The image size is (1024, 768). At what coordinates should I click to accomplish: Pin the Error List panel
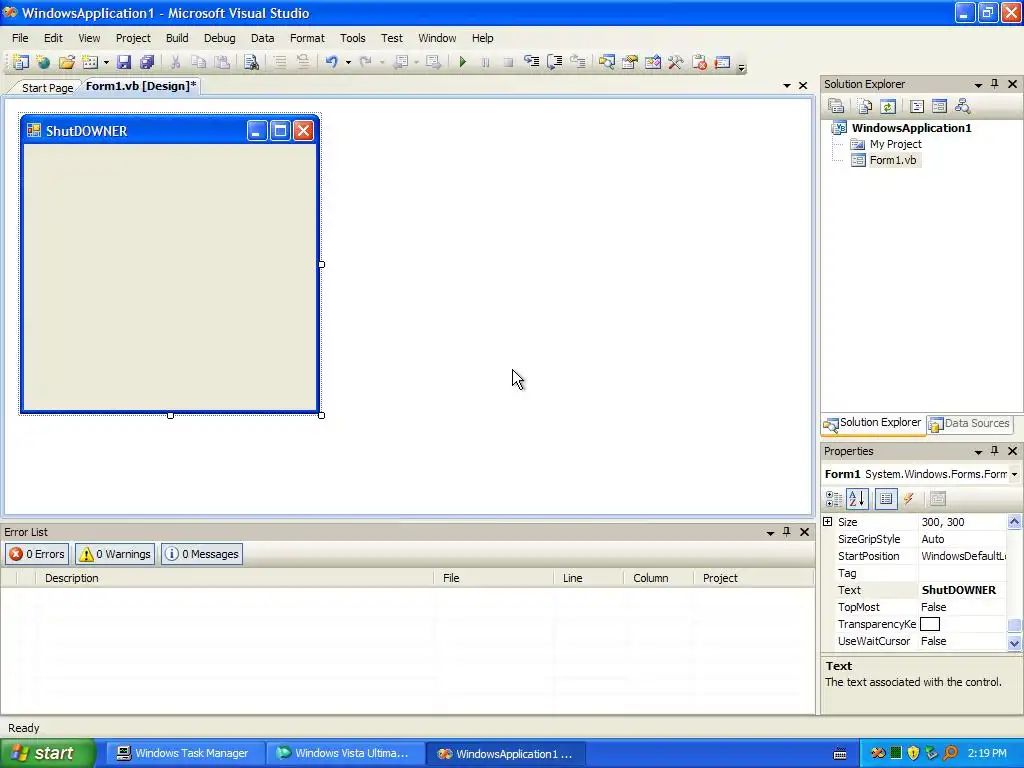point(787,532)
